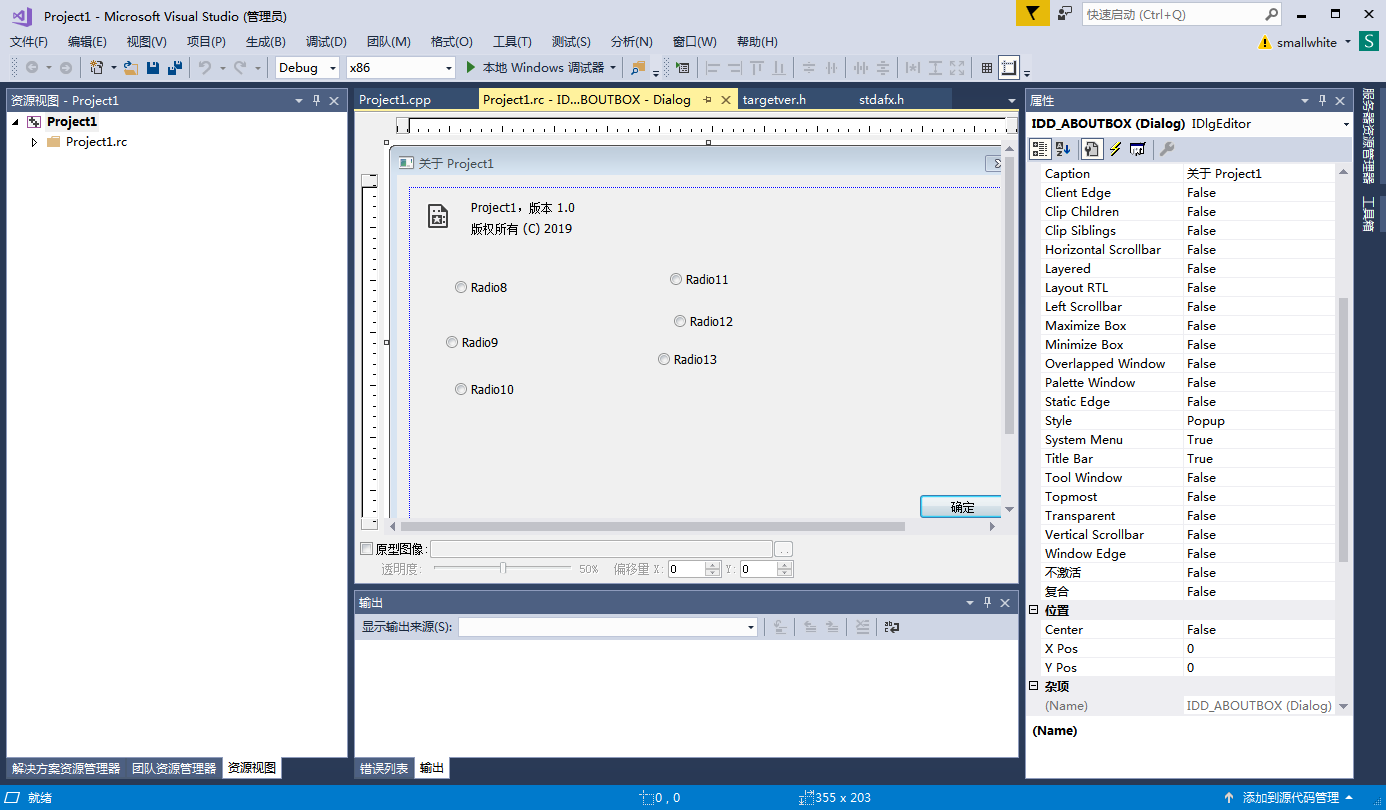Screen dimensions: 1386x810
Task: Adjust the 透明度 slider handle
Action: pyautogui.click(x=503, y=568)
